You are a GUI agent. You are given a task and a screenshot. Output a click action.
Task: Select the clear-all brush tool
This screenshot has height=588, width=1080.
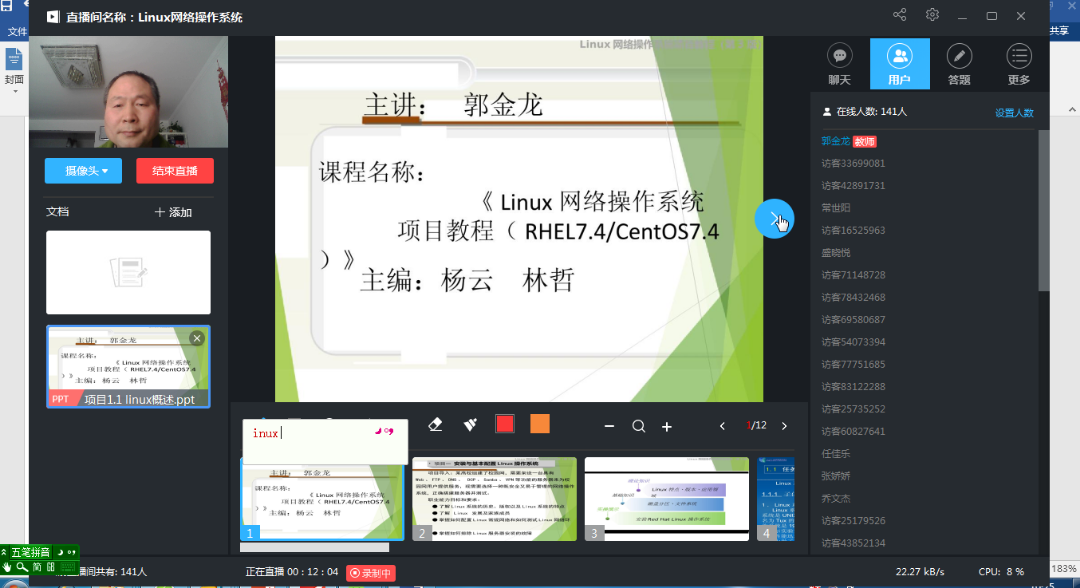point(470,425)
